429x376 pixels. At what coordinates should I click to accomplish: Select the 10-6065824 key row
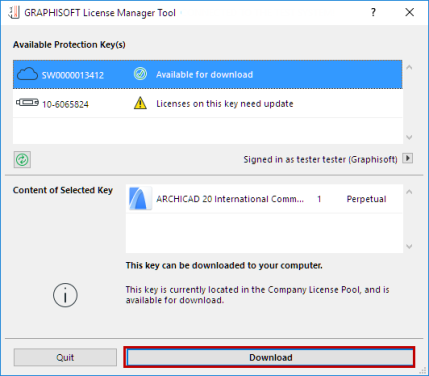pyautogui.click(x=207, y=103)
